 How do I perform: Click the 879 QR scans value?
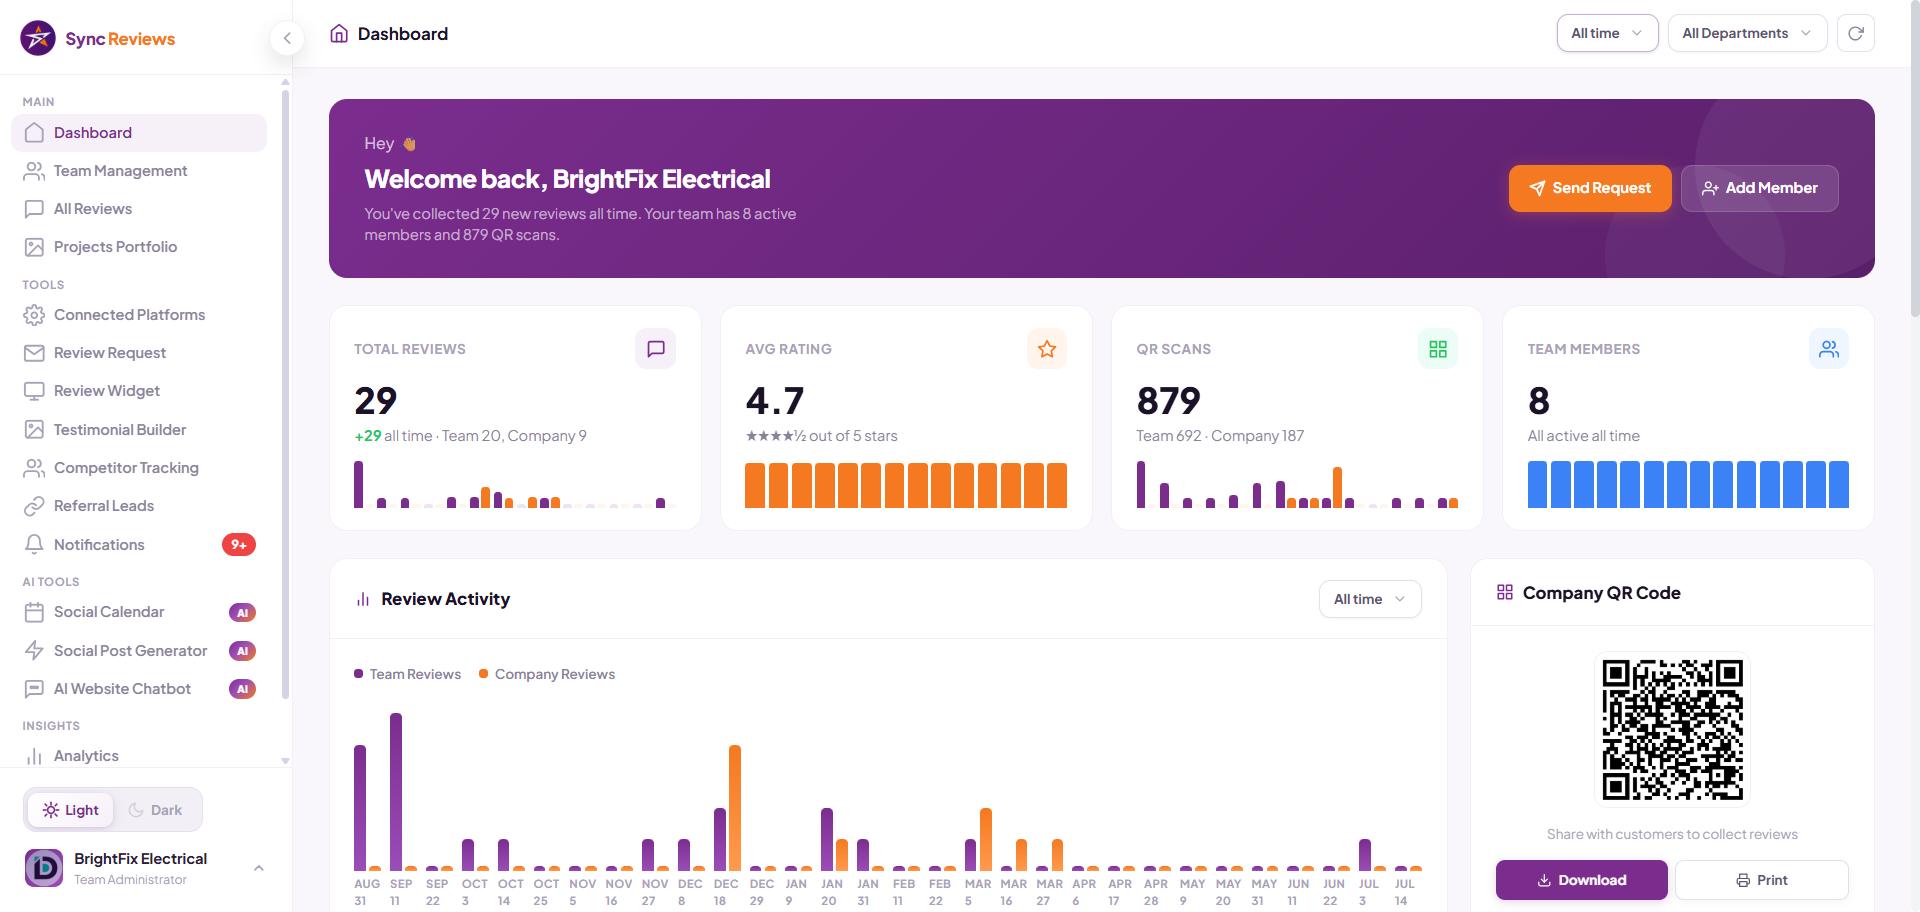click(x=1168, y=401)
